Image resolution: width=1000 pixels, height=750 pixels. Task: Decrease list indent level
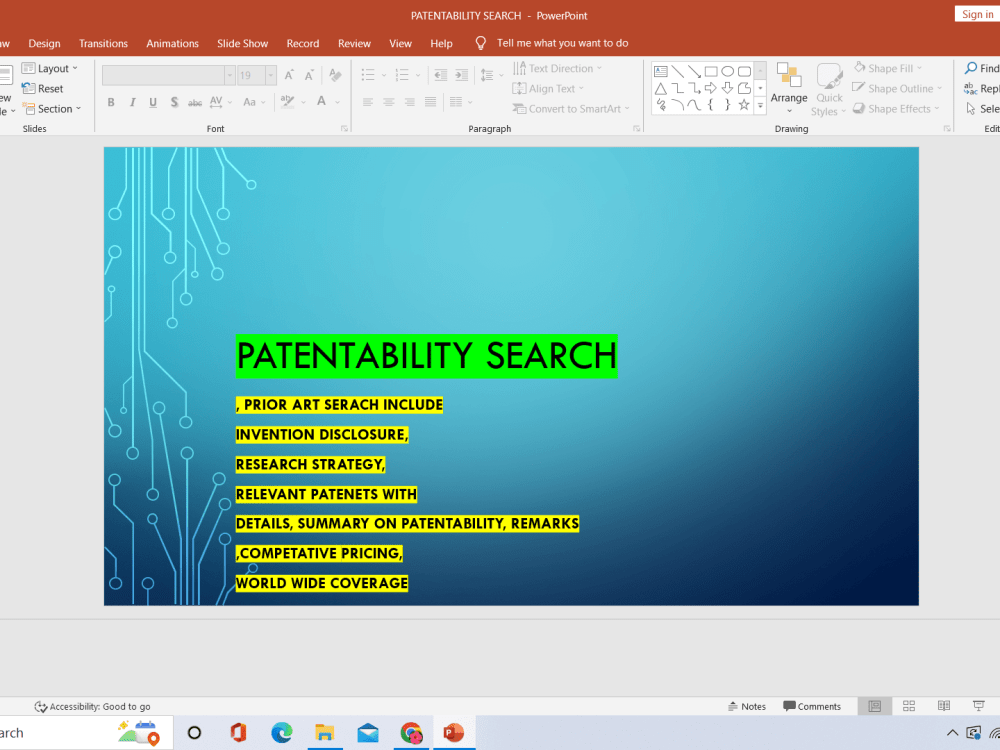[x=441, y=75]
